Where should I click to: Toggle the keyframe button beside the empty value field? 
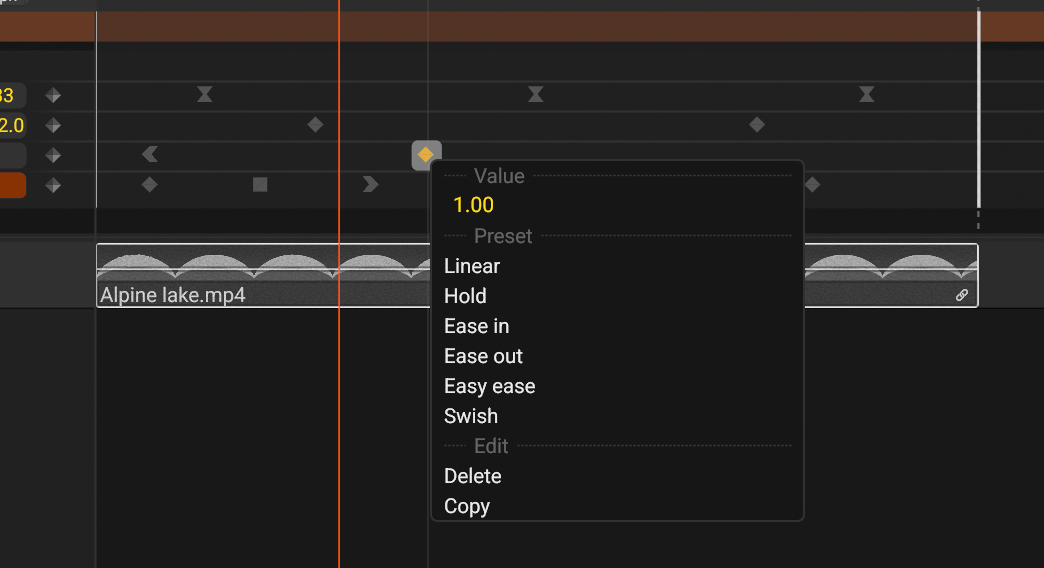pos(53,156)
